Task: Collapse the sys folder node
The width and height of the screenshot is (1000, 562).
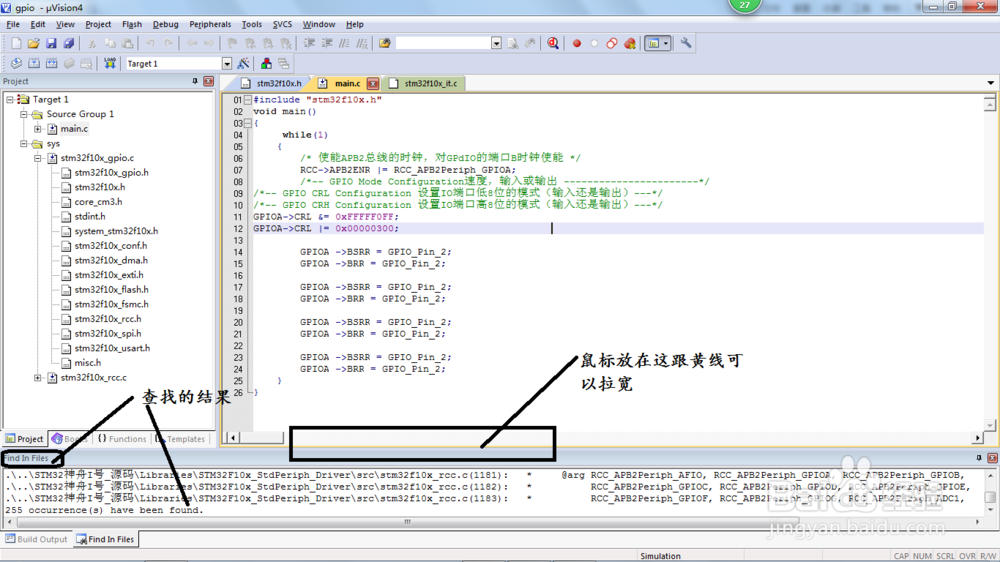Action: pyautogui.click(x=24, y=144)
